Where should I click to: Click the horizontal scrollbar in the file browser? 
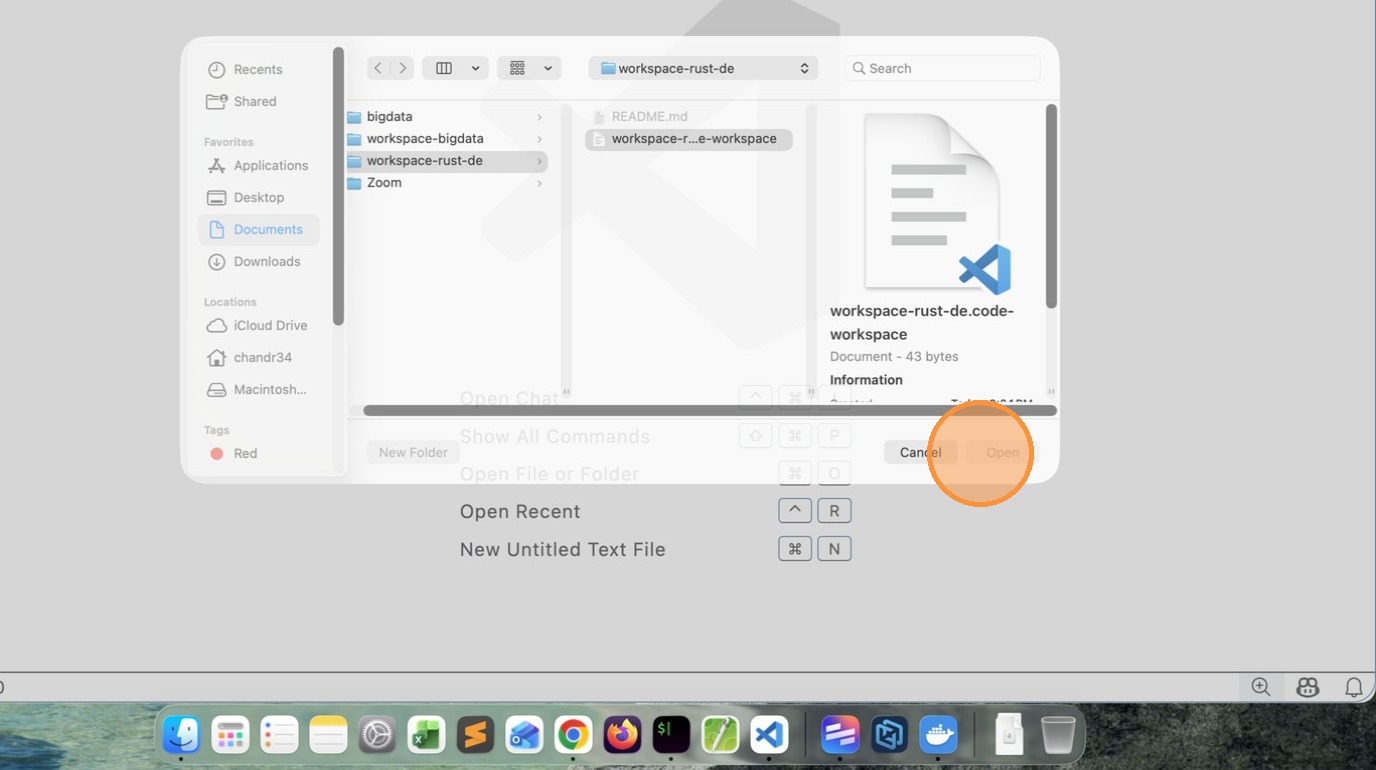[x=710, y=410]
